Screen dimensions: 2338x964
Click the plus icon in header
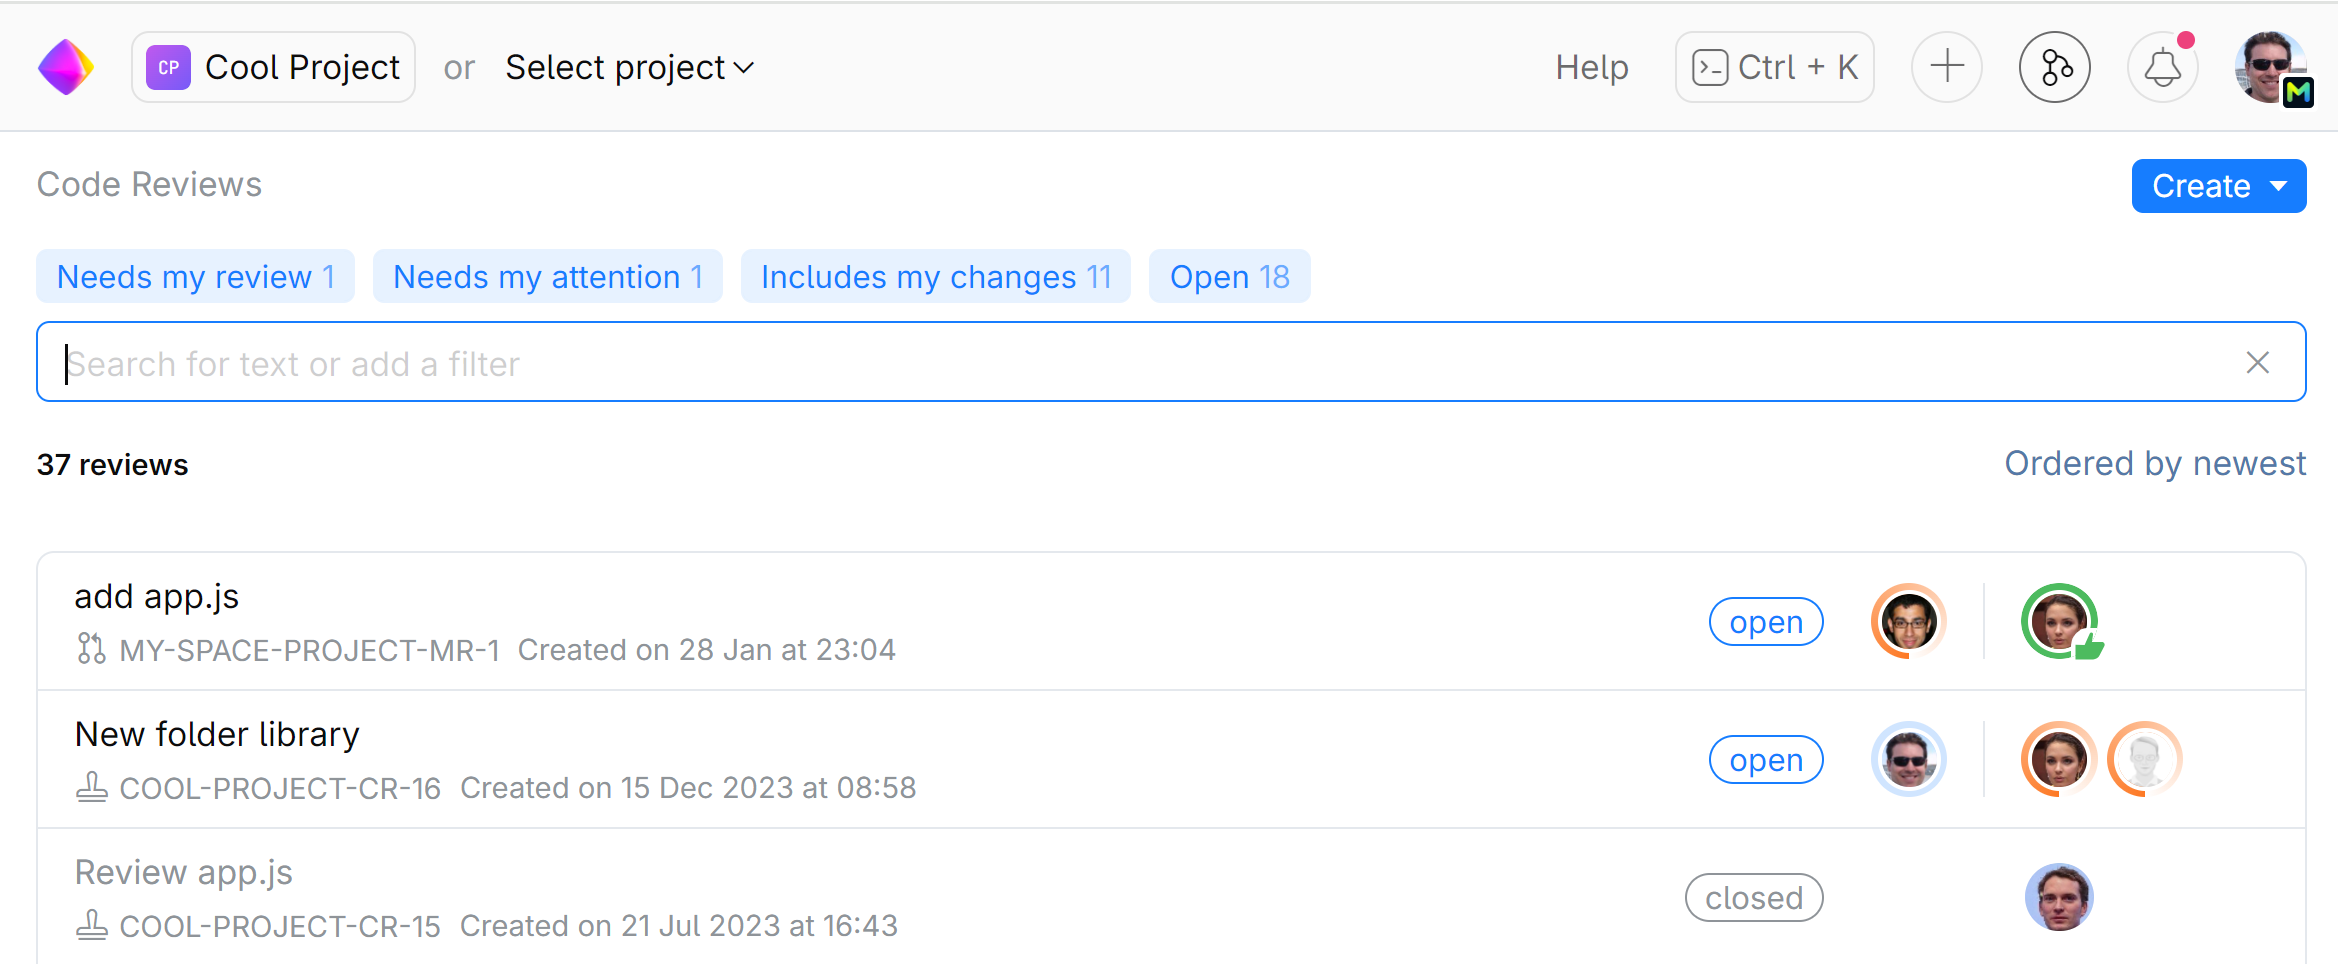1946,67
